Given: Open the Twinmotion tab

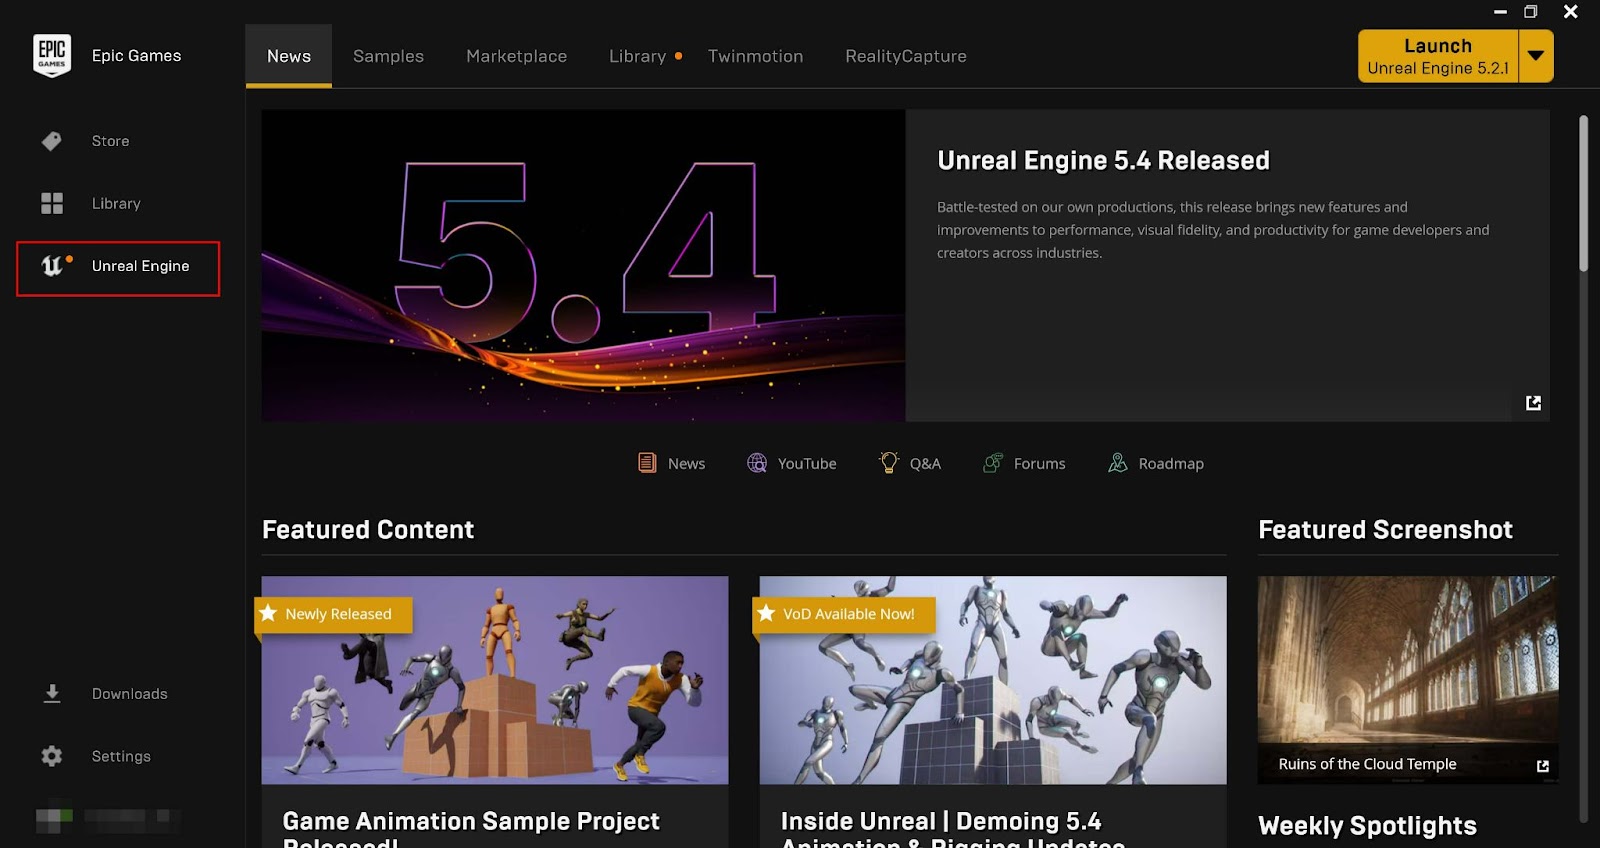Looking at the screenshot, I should point(755,56).
